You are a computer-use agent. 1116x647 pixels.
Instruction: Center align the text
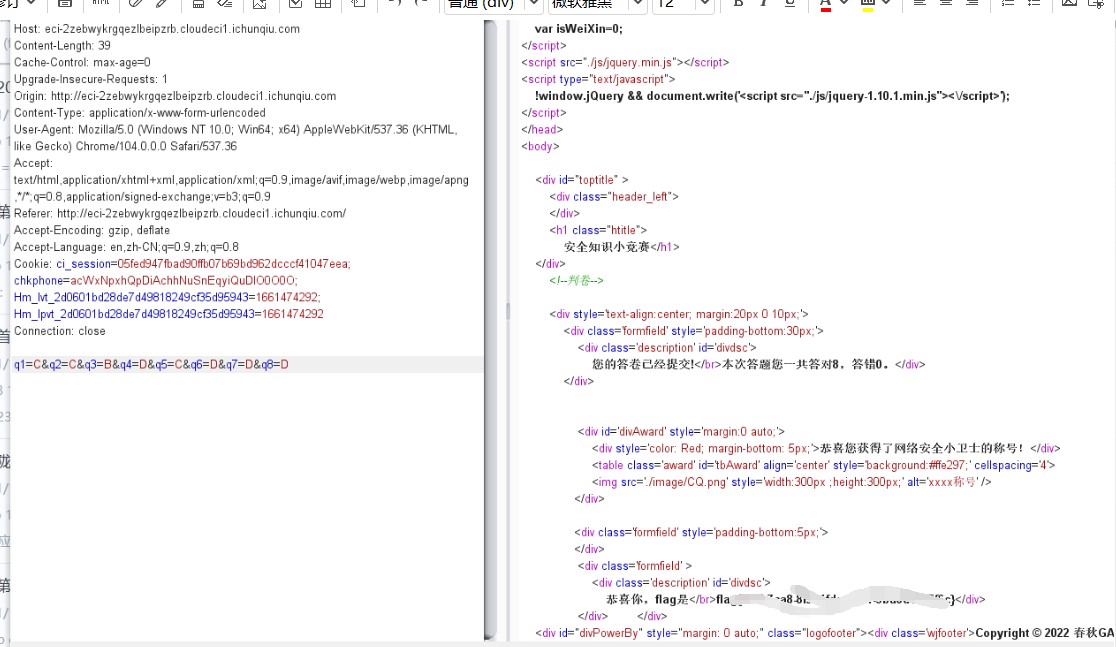click(x=945, y=4)
